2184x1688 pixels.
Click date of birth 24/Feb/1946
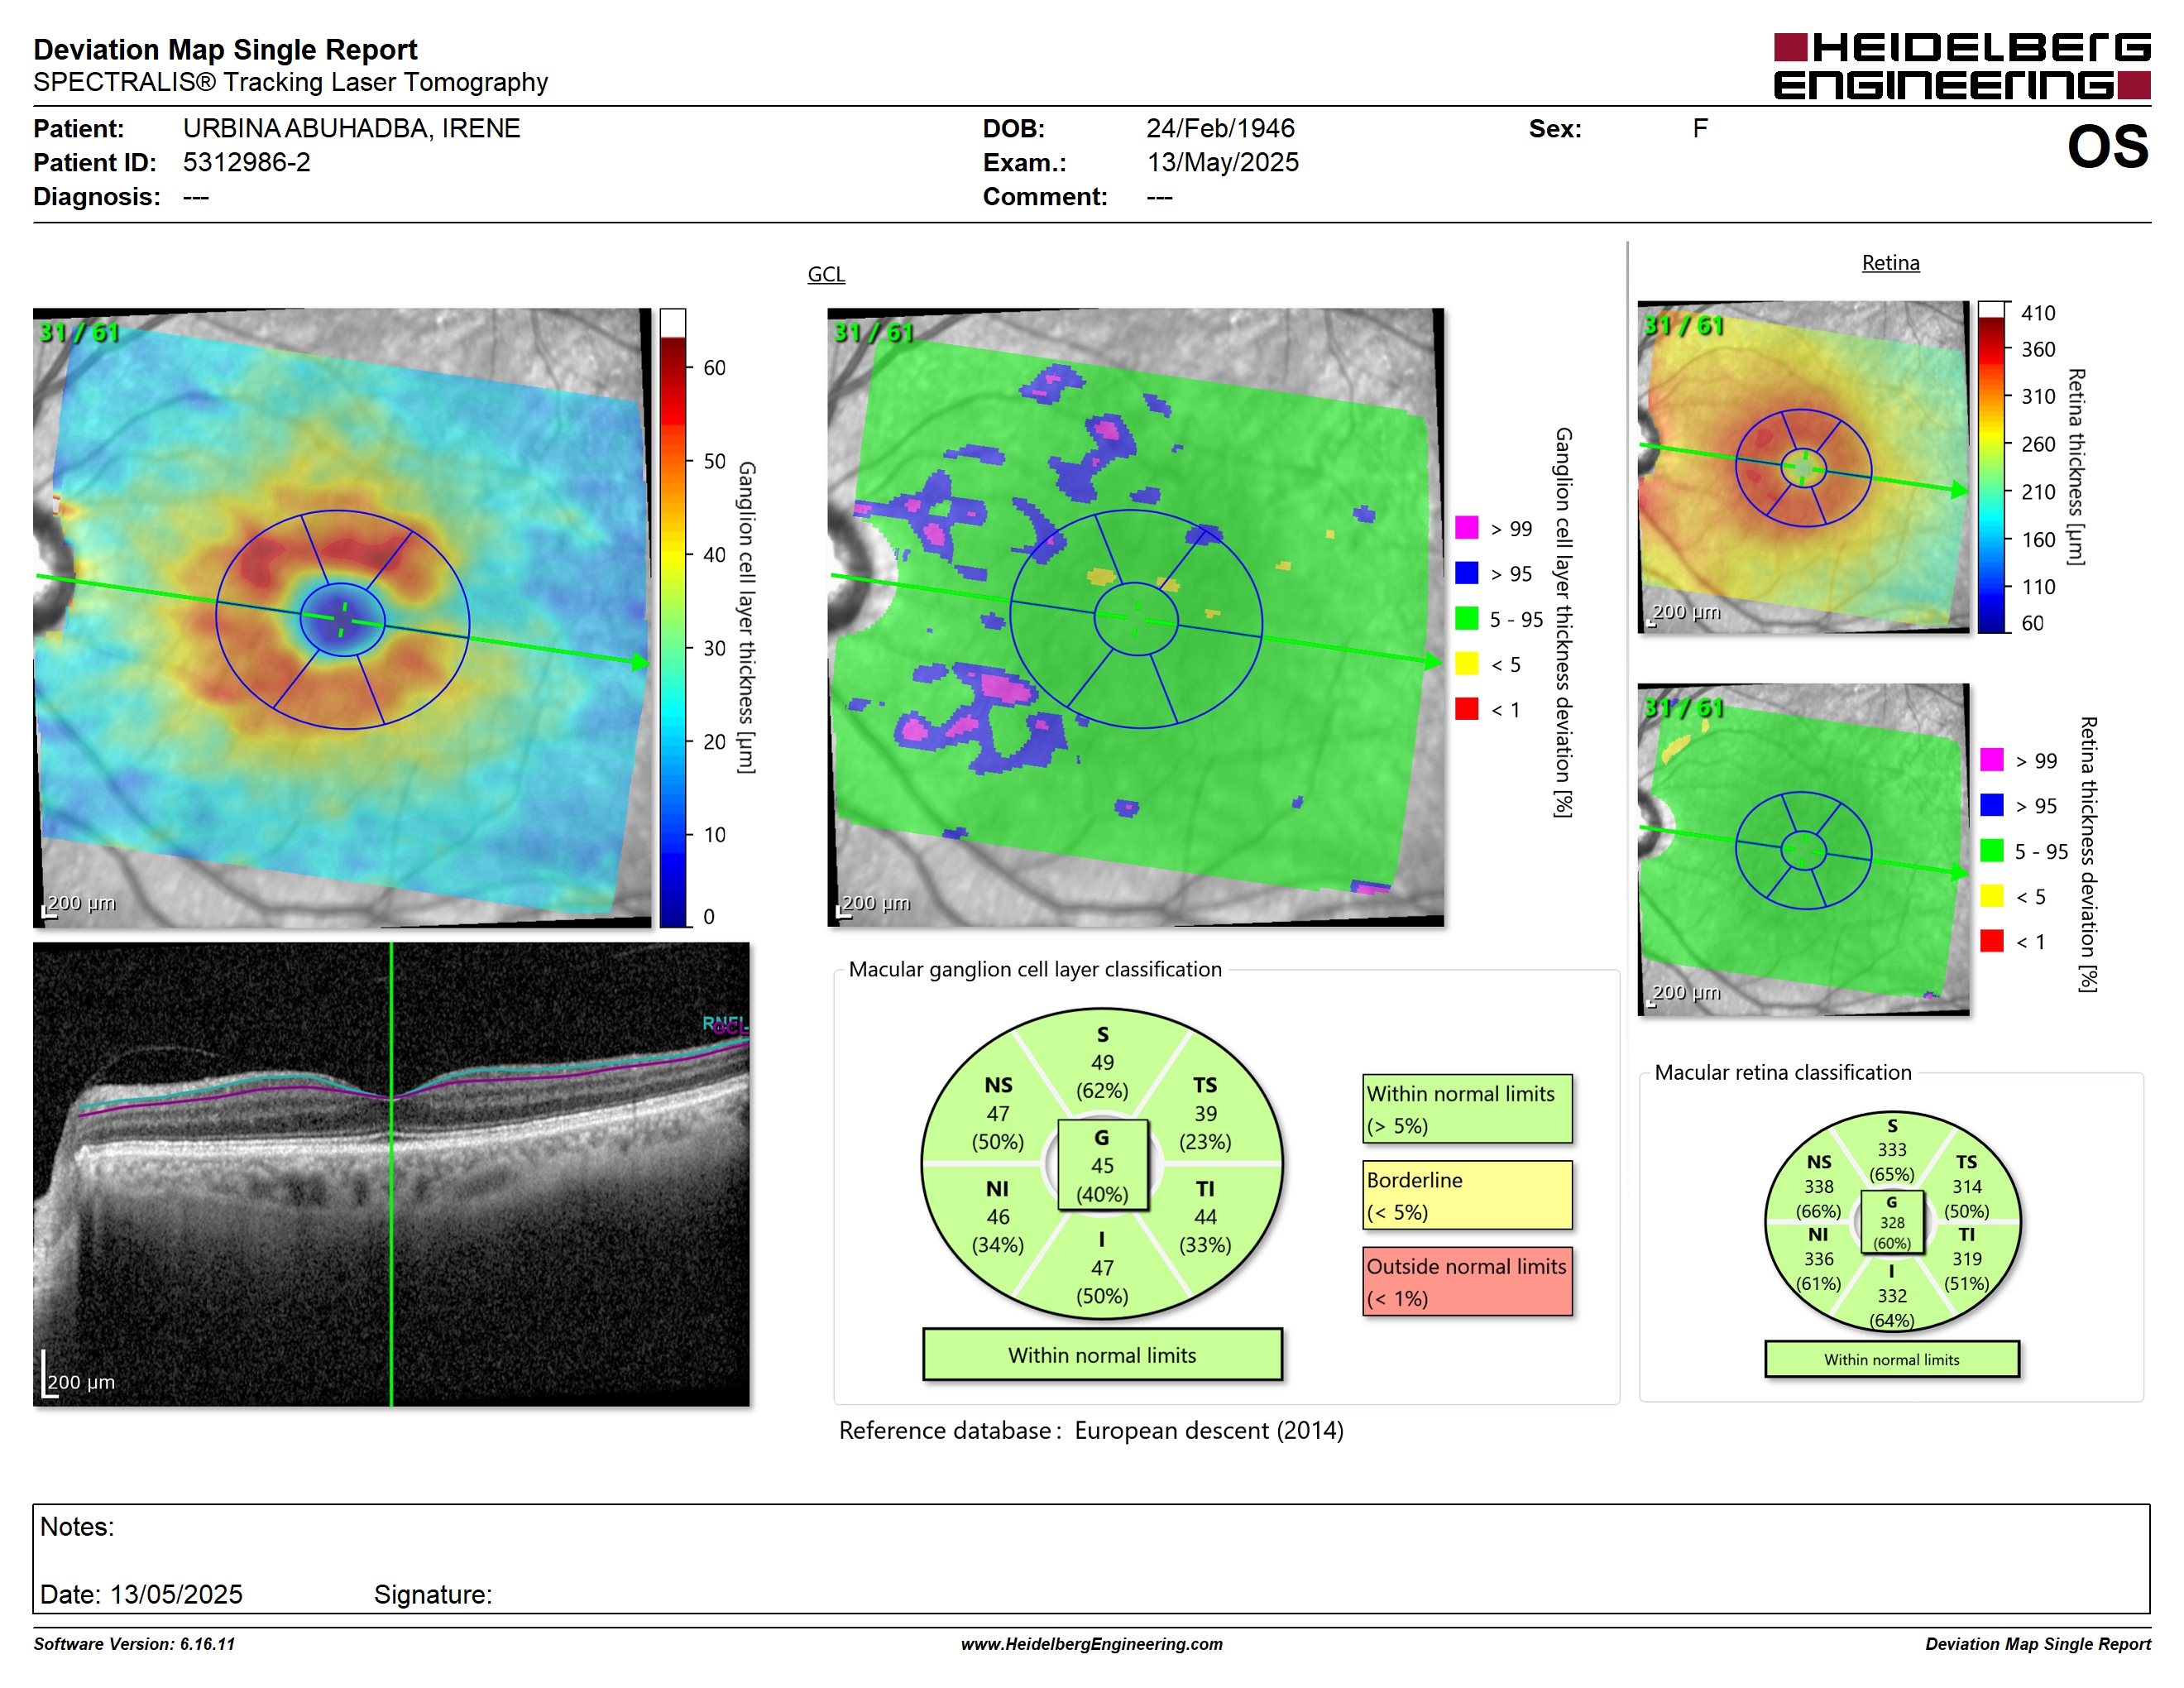click(1220, 128)
